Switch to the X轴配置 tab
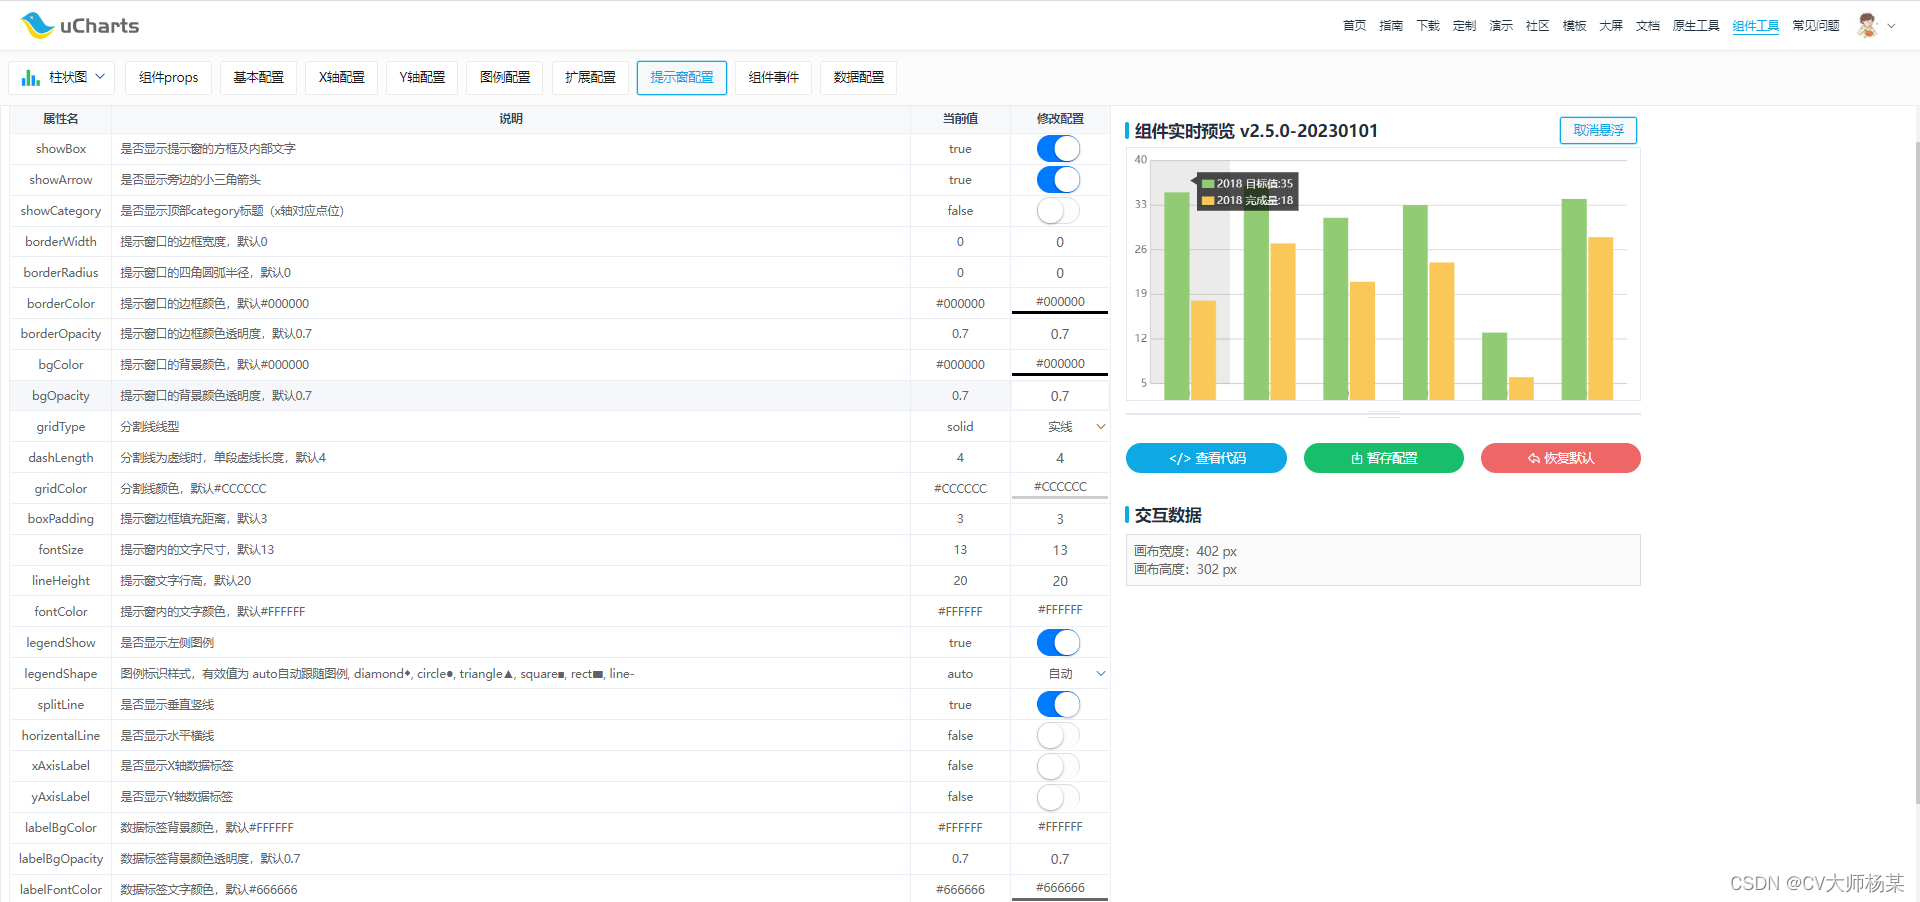Image resolution: width=1920 pixels, height=902 pixels. [341, 77]
